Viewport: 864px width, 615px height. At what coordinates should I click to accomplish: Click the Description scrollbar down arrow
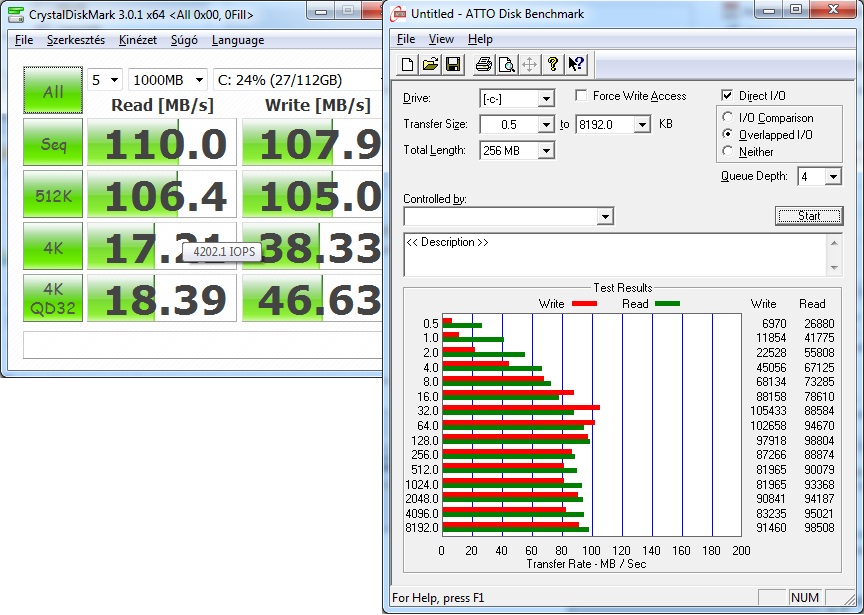(834, 268)
